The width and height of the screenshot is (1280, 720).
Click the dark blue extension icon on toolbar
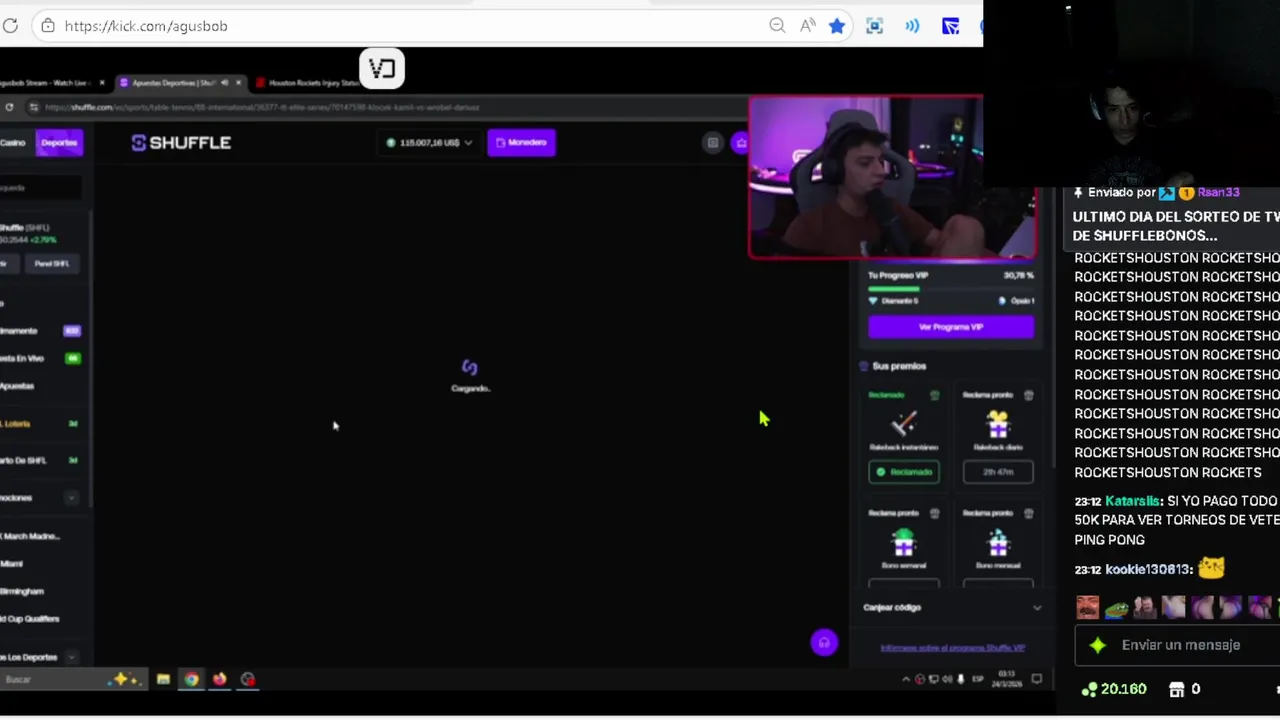pos(950,26)
